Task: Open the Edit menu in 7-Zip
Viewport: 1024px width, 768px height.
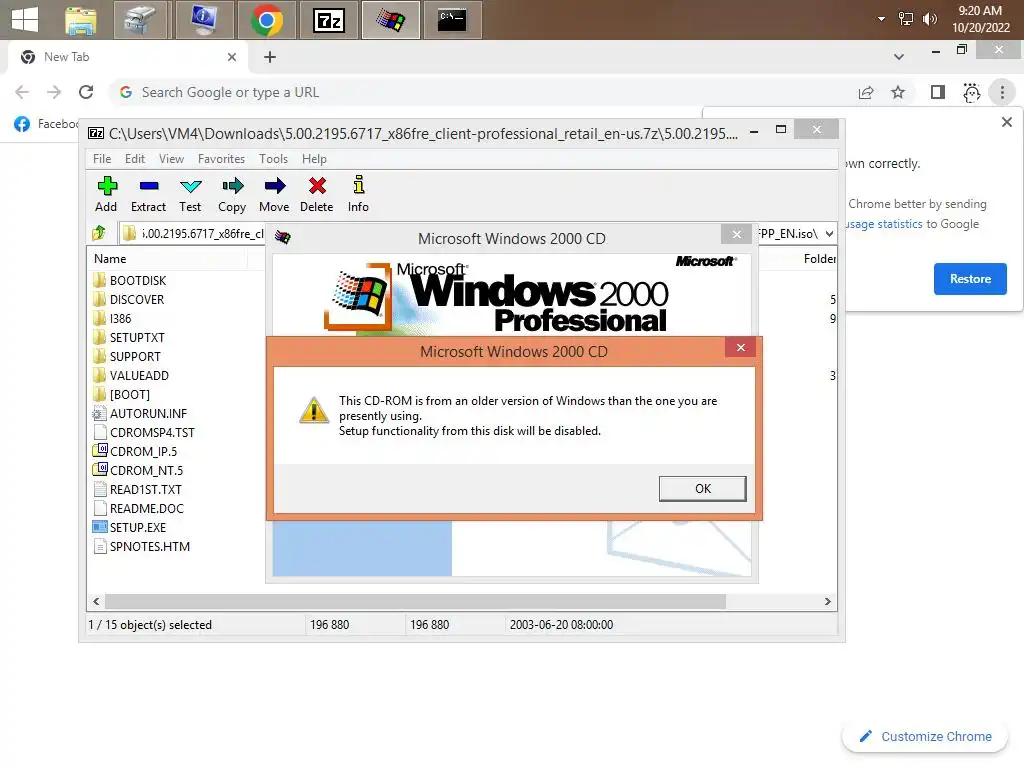Action: 135,159
